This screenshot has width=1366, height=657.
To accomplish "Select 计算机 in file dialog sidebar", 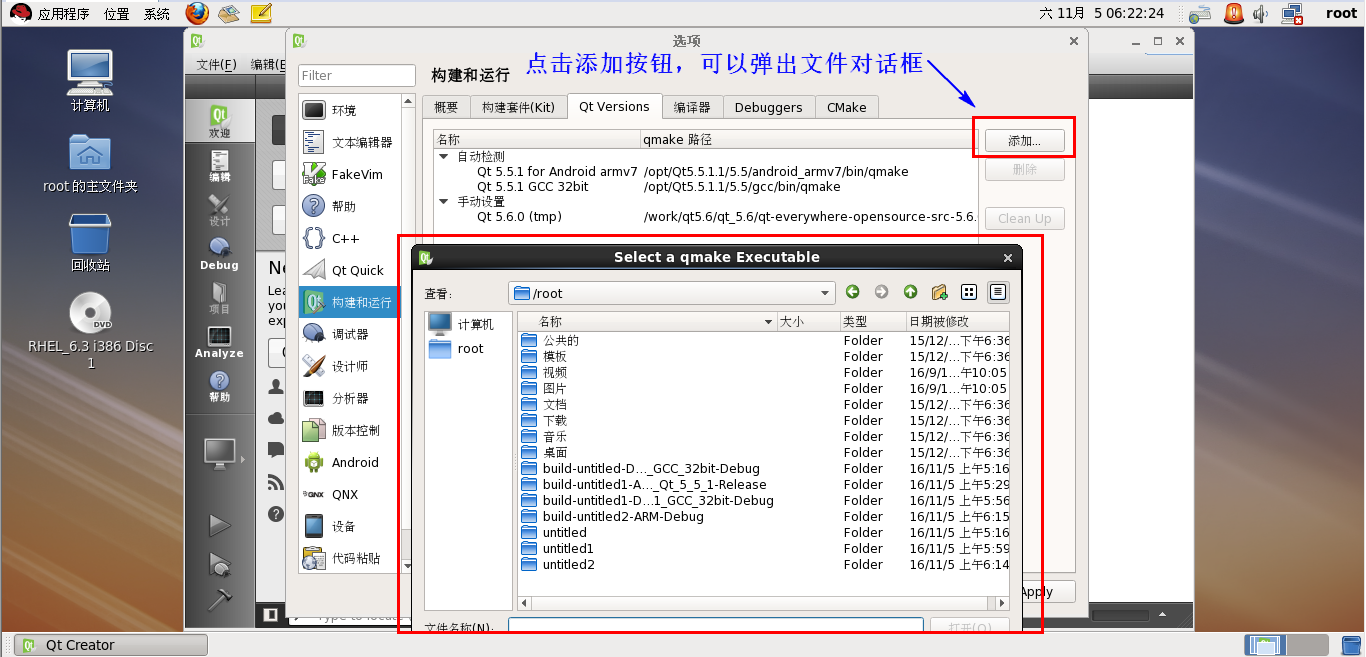I will click(x=467, y=324).
